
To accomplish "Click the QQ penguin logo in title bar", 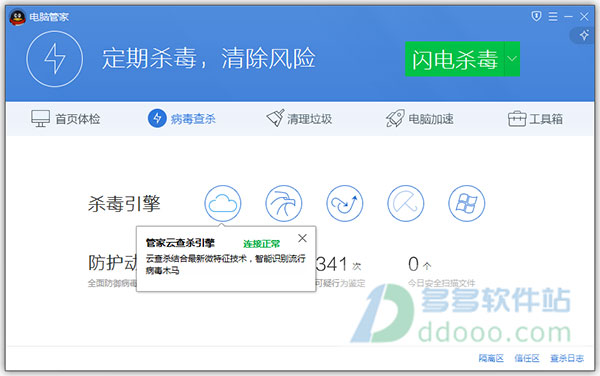I will point(17,17).
